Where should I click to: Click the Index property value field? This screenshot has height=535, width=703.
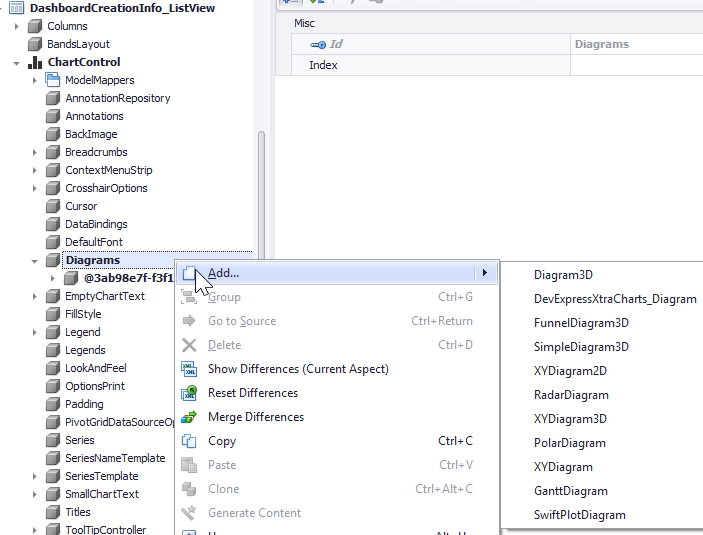coord(637,65)
